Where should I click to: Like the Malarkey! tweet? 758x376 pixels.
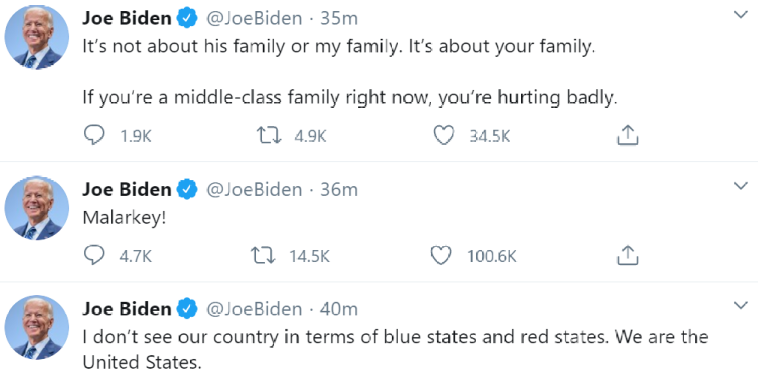click(441, 256)
